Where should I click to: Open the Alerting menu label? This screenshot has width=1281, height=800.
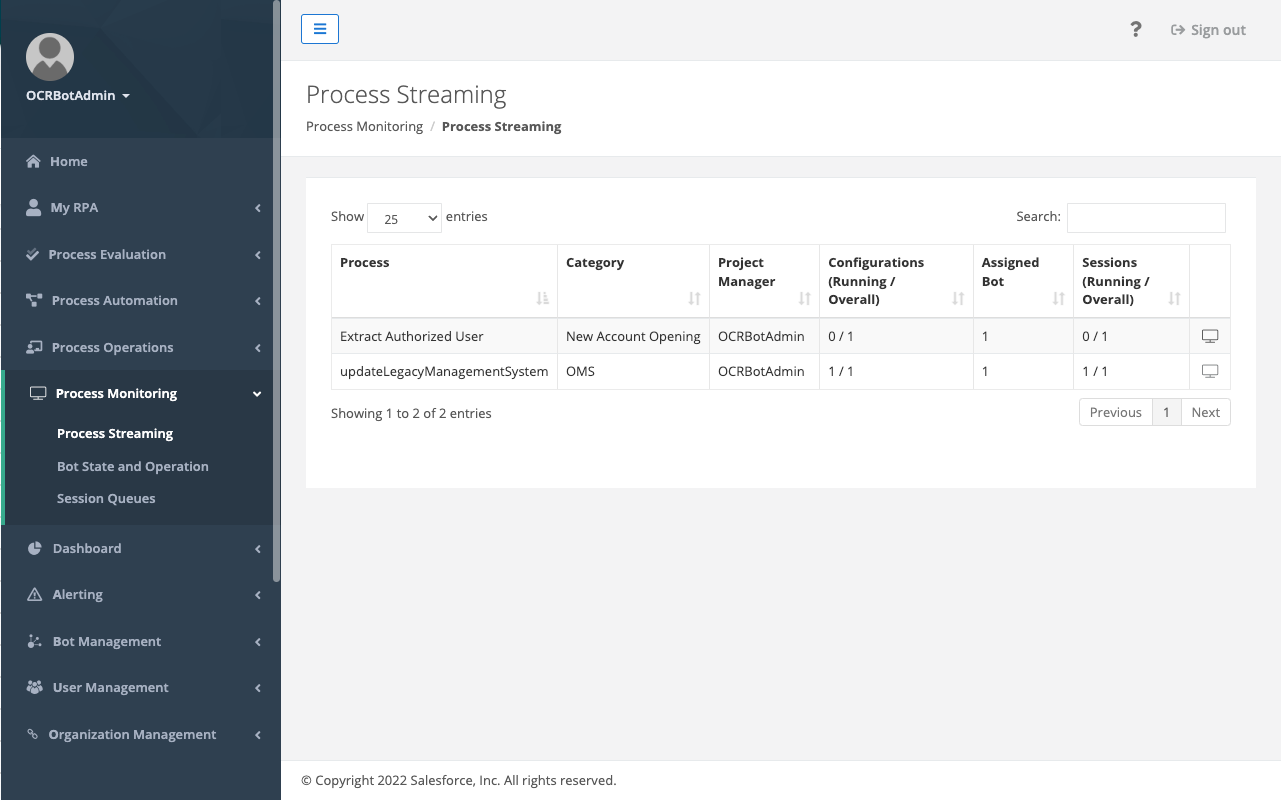point(78,594)
